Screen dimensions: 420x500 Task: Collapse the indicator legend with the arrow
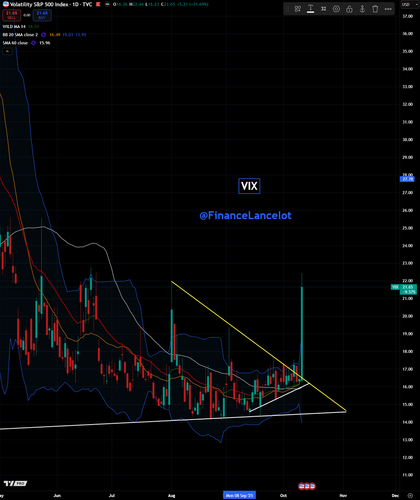pos(7,51)
